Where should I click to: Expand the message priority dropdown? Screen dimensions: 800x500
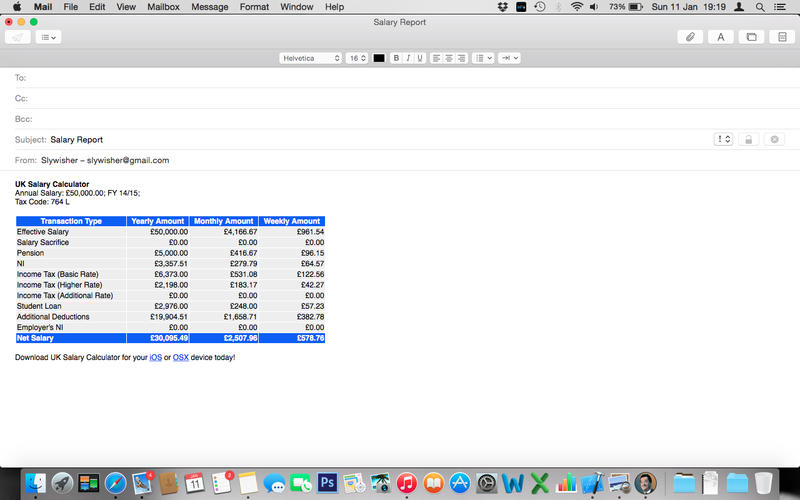point(724,139)
